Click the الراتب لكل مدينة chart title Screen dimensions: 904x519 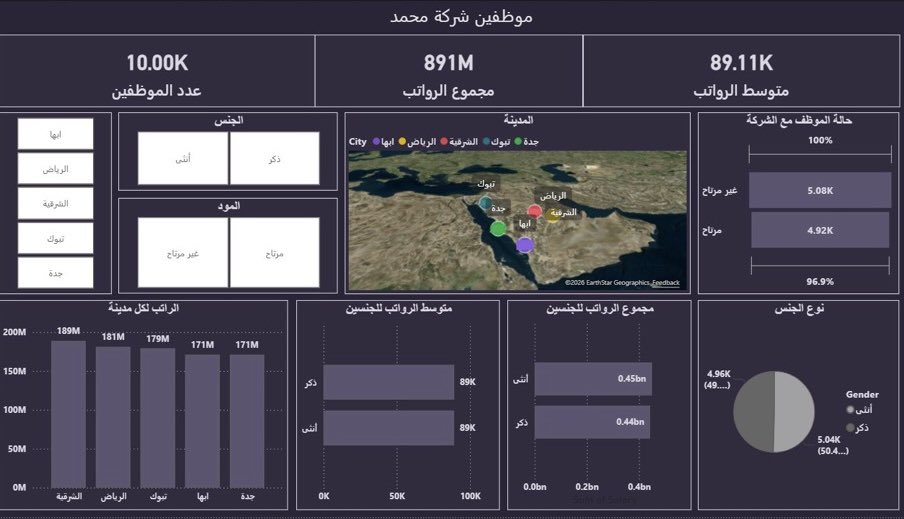[x=144, y=308]
